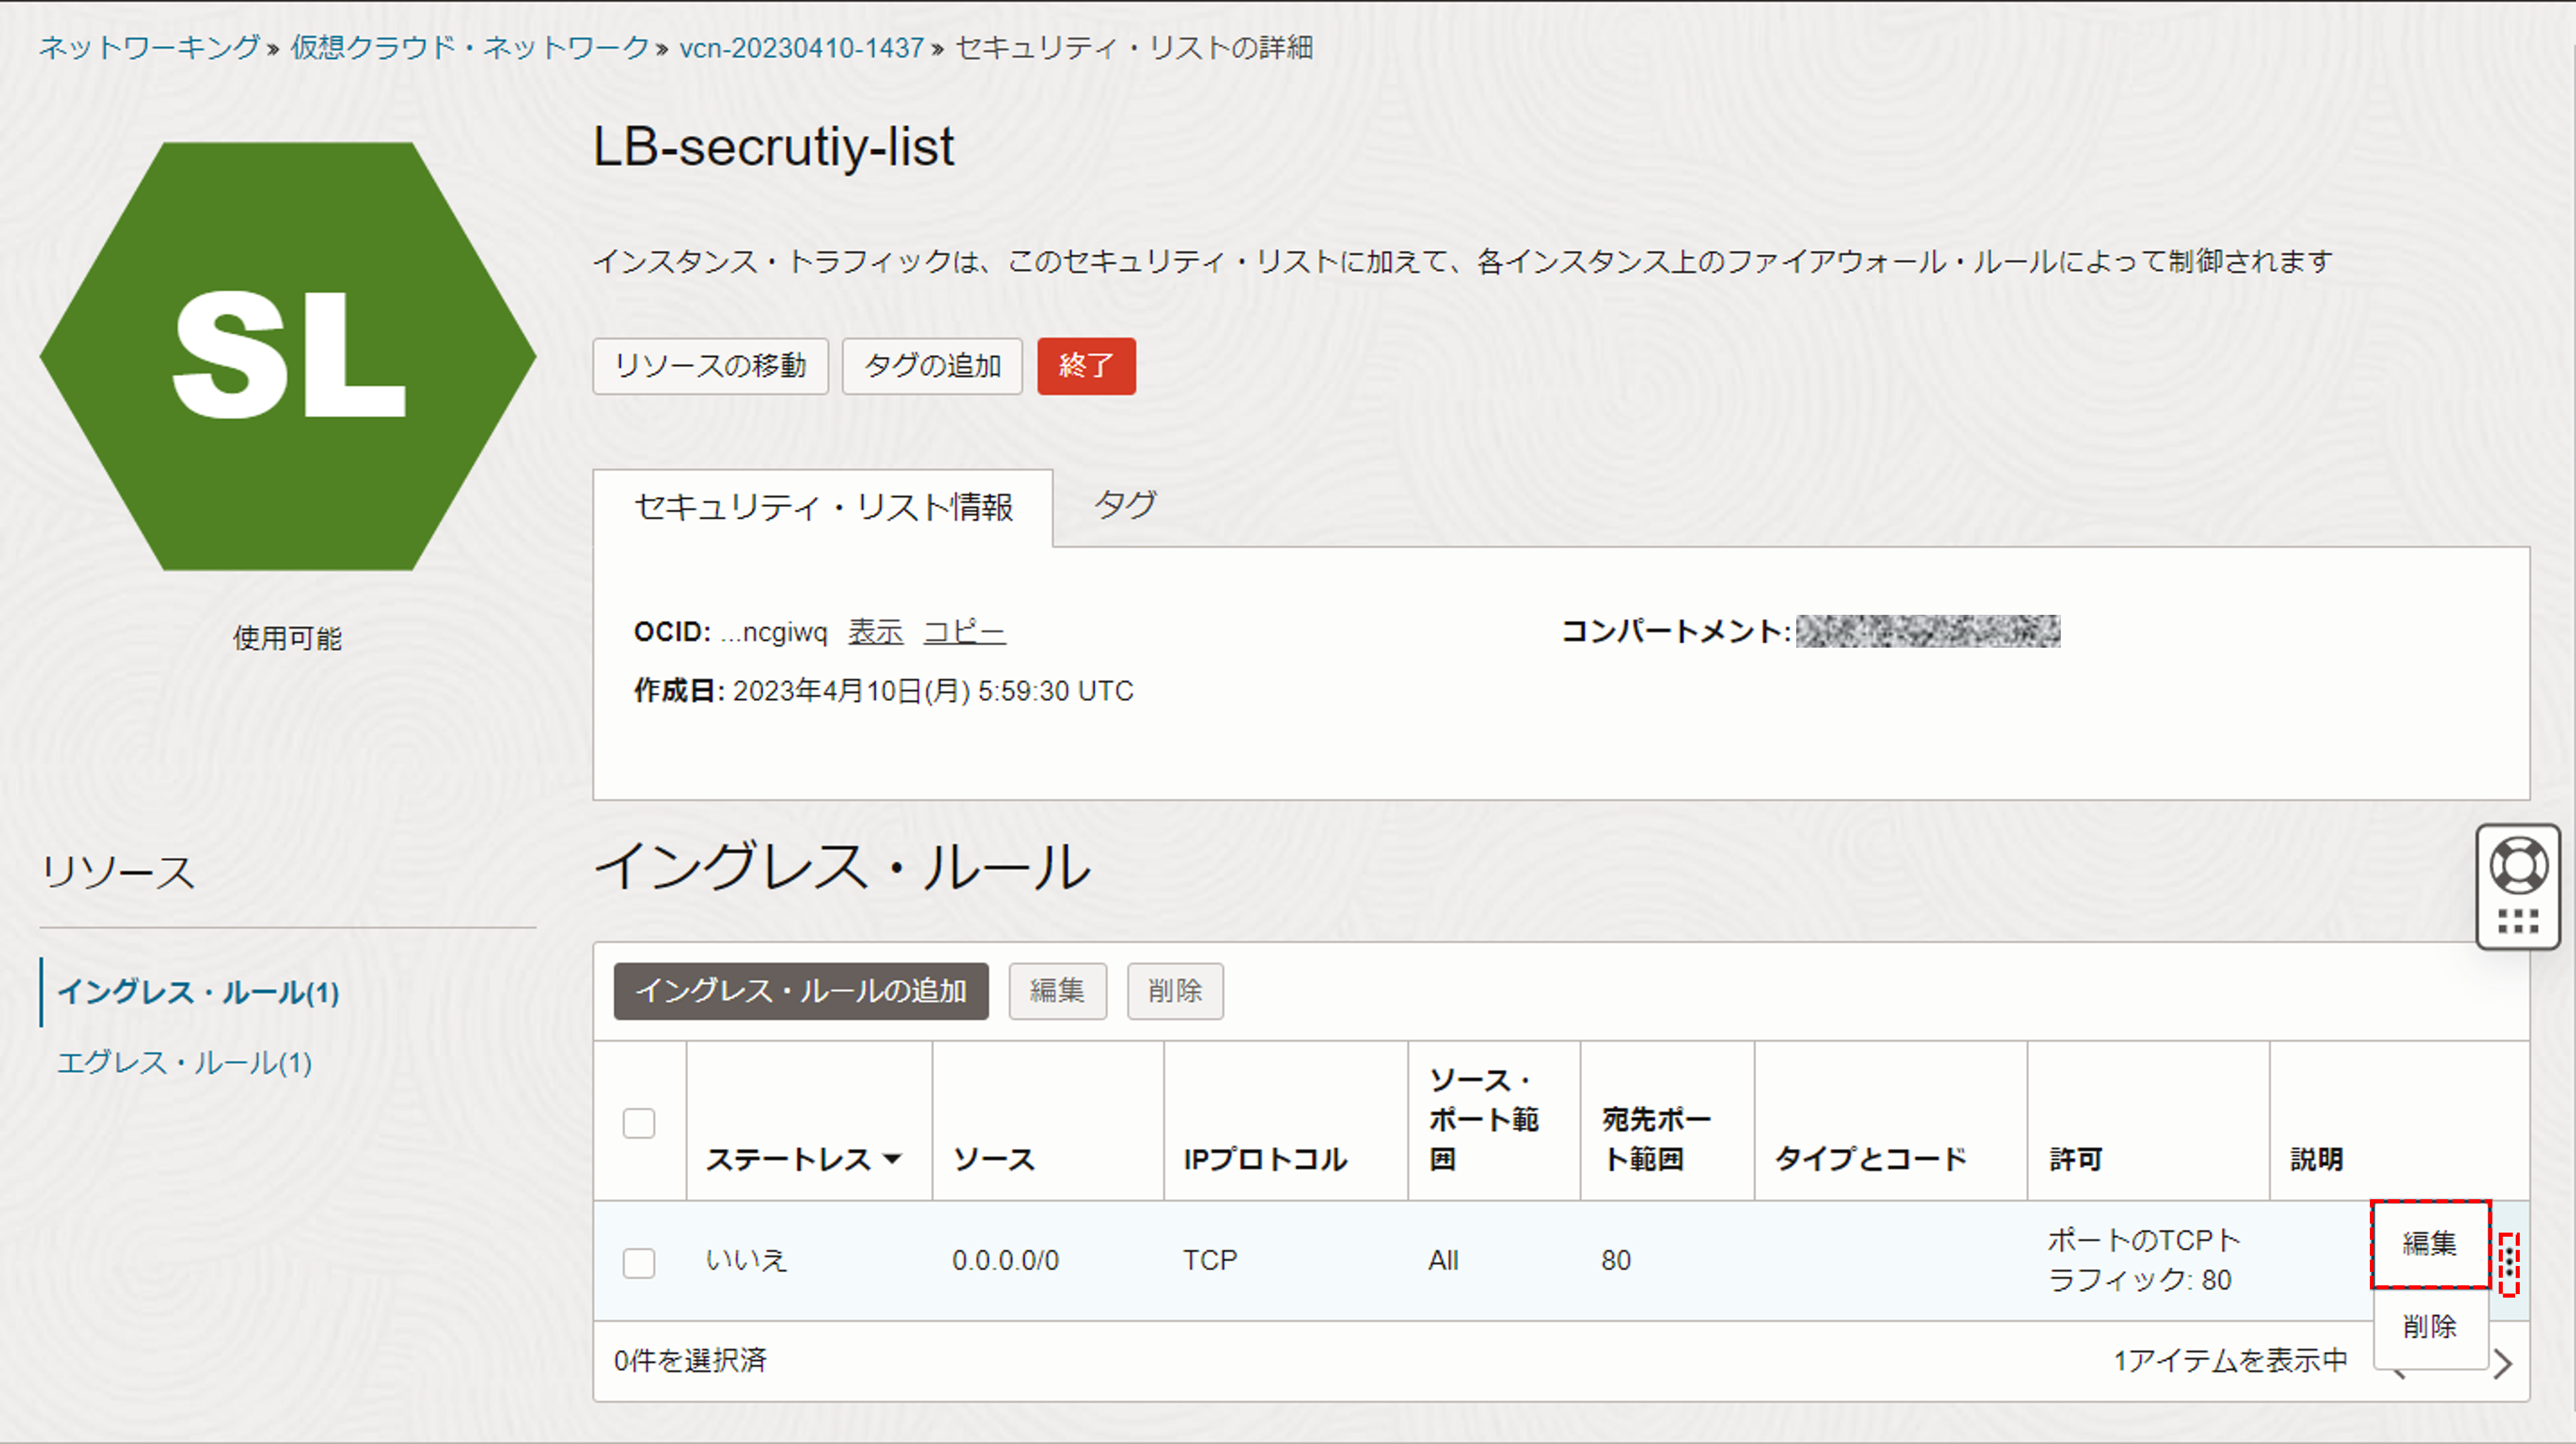This screenshot has height=1444, width=2576.
Task: Check the checkbox for the 0.0.0.0/0 rule row
Action: coord(639,1262)
